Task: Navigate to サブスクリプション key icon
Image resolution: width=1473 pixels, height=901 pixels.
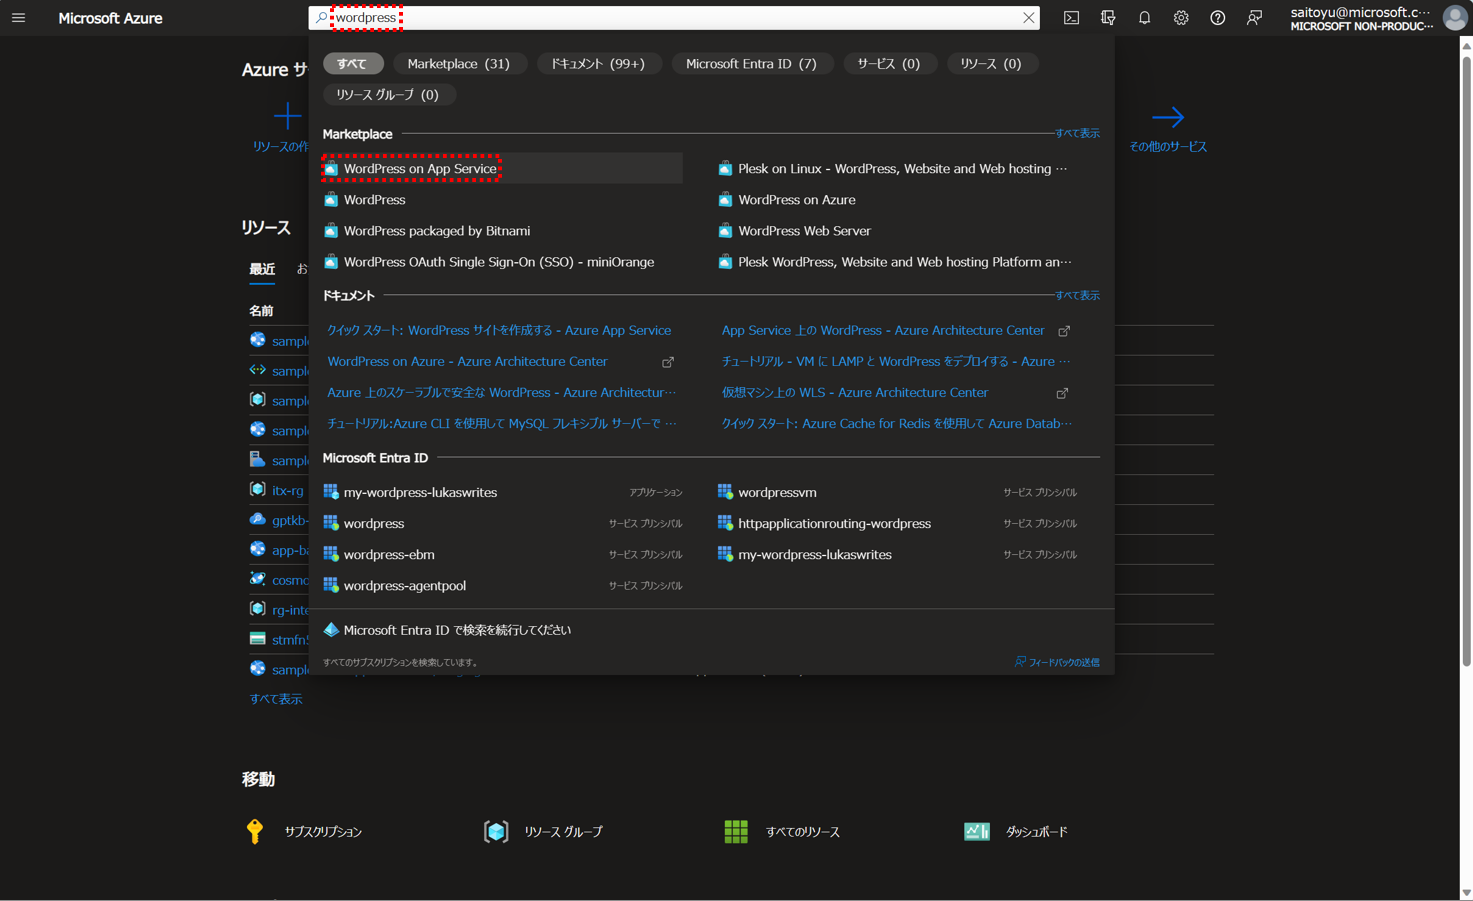Action: coord(255,831)
